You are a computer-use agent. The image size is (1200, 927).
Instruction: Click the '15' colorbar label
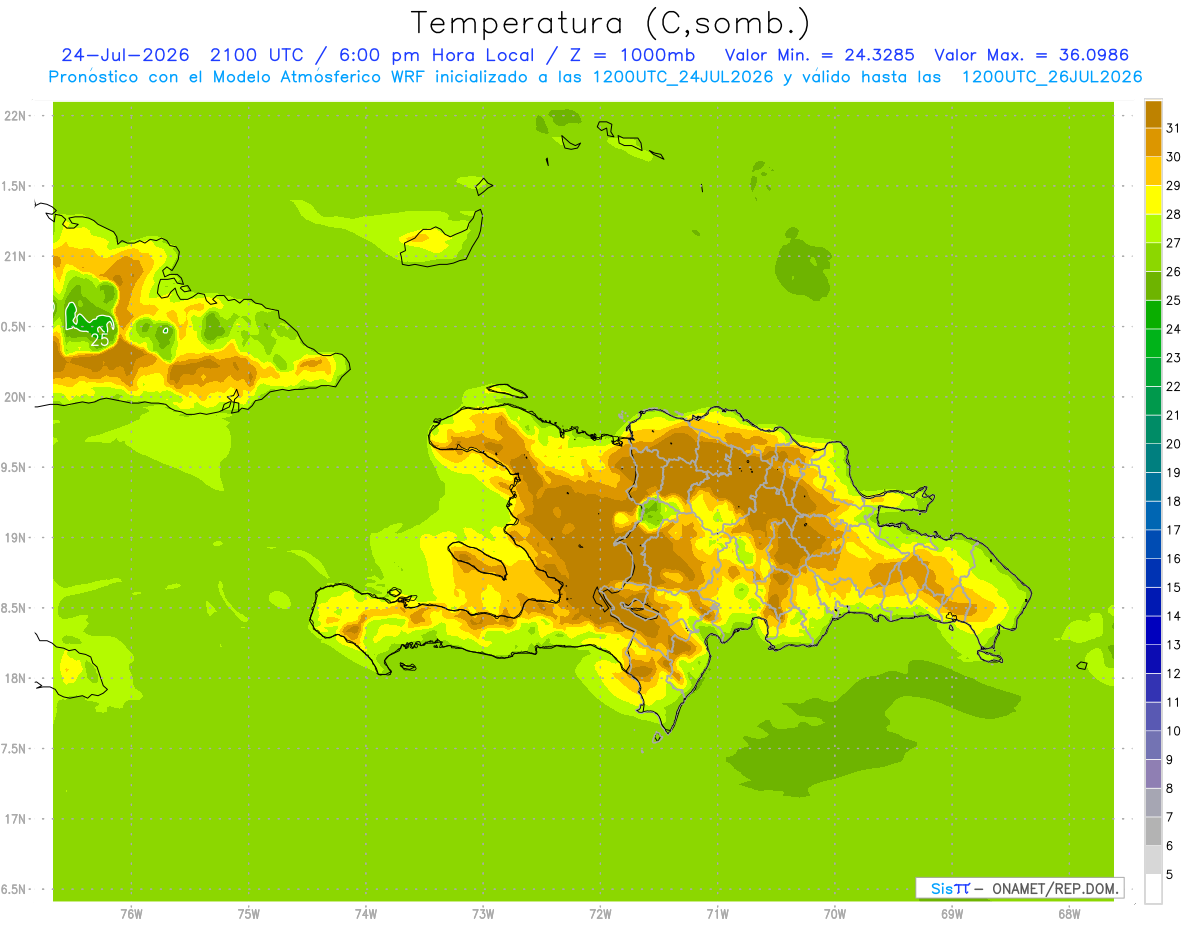click(x=1174, y=587)
